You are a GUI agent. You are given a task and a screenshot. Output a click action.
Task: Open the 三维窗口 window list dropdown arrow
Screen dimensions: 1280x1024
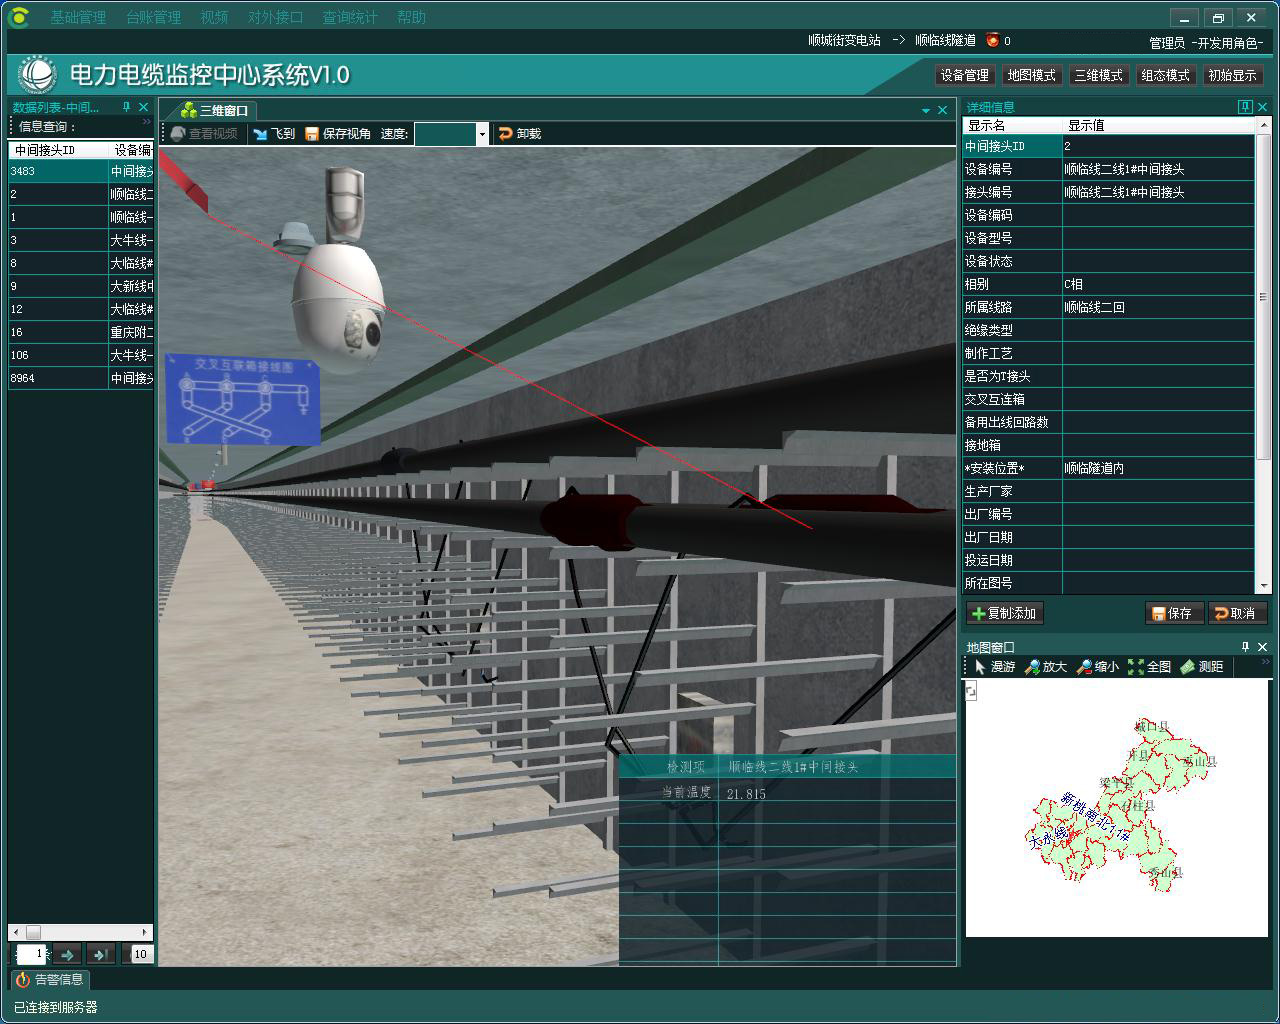click(x=926, y=111)
